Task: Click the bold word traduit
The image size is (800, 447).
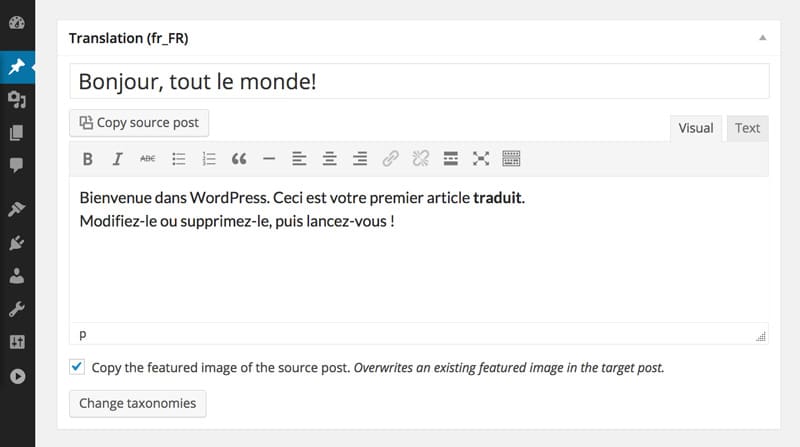Action: pos(497,197)
